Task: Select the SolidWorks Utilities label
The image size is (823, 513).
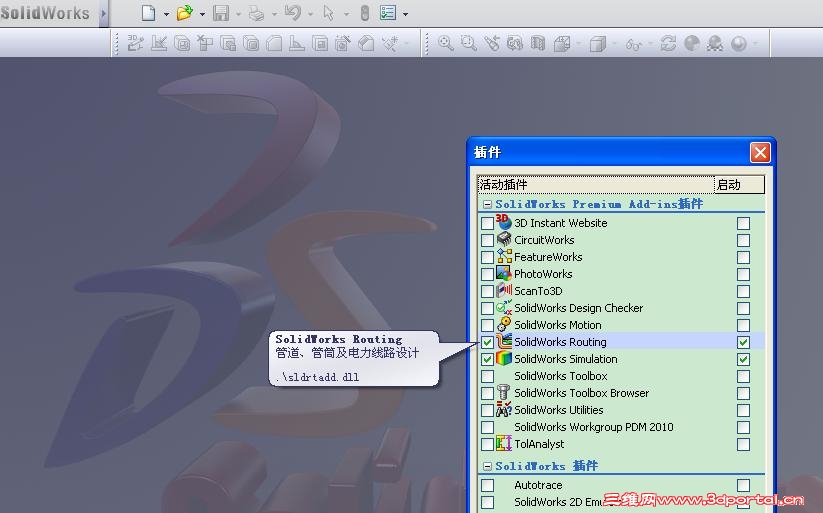Action: pos(558,410)
